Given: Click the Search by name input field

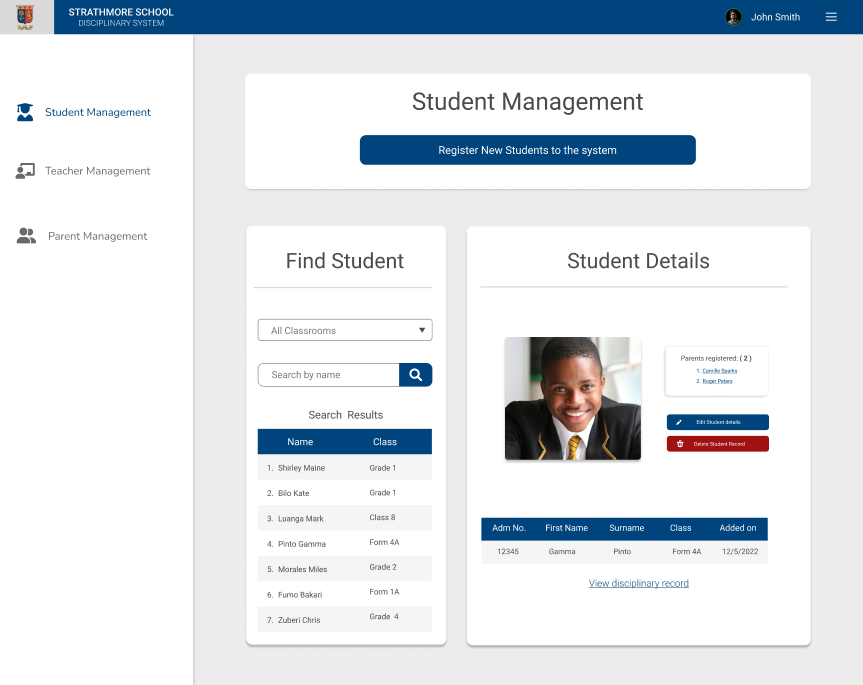Looking at the screenshot, I should 330,374.
